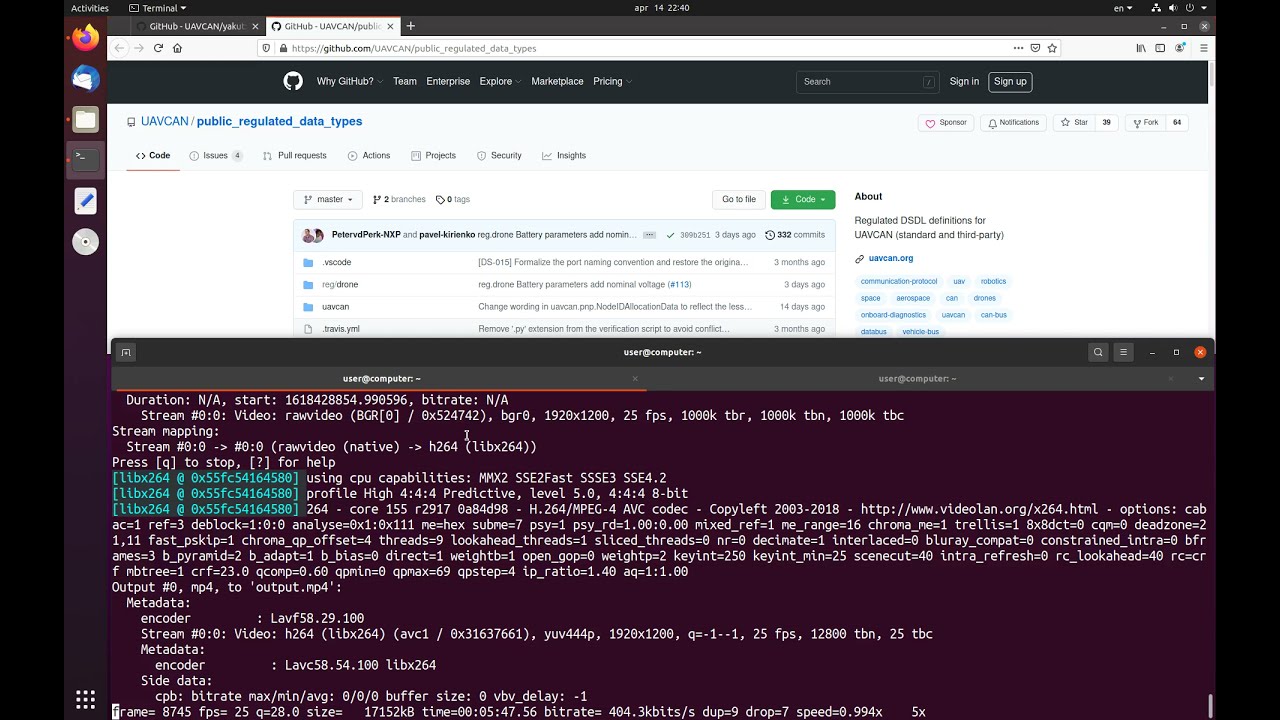Open Firefox account icon
The width and height of the screenshot is (1280, 720).
[x=1181, y=48]
